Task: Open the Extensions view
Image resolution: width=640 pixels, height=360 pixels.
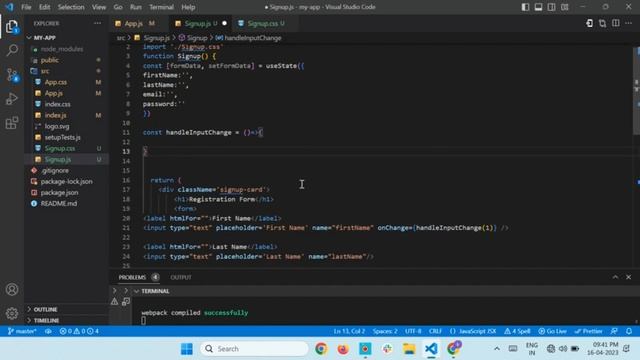Action: click(x=12, y=123)
